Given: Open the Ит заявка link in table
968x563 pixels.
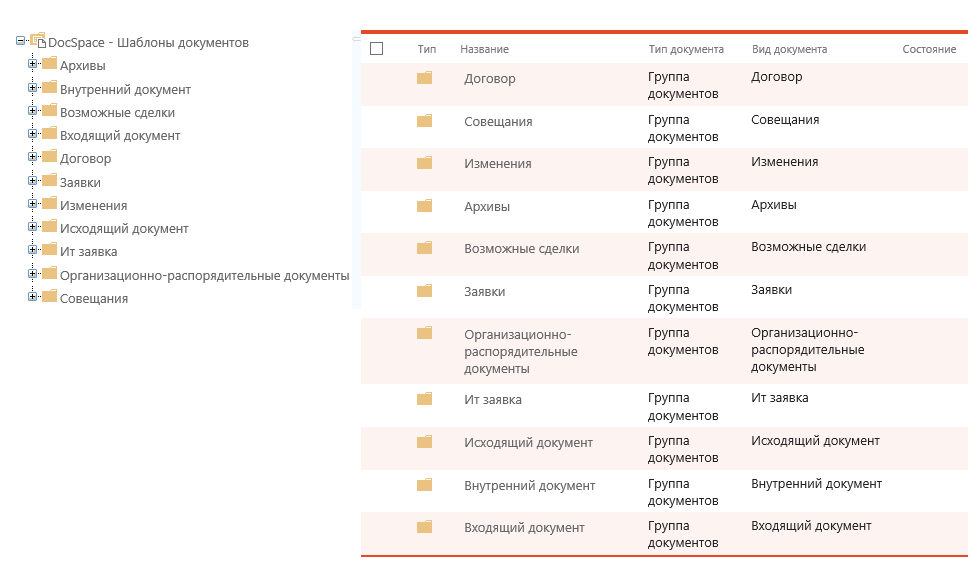Looking at the screenshot, I should coord(493,400).
